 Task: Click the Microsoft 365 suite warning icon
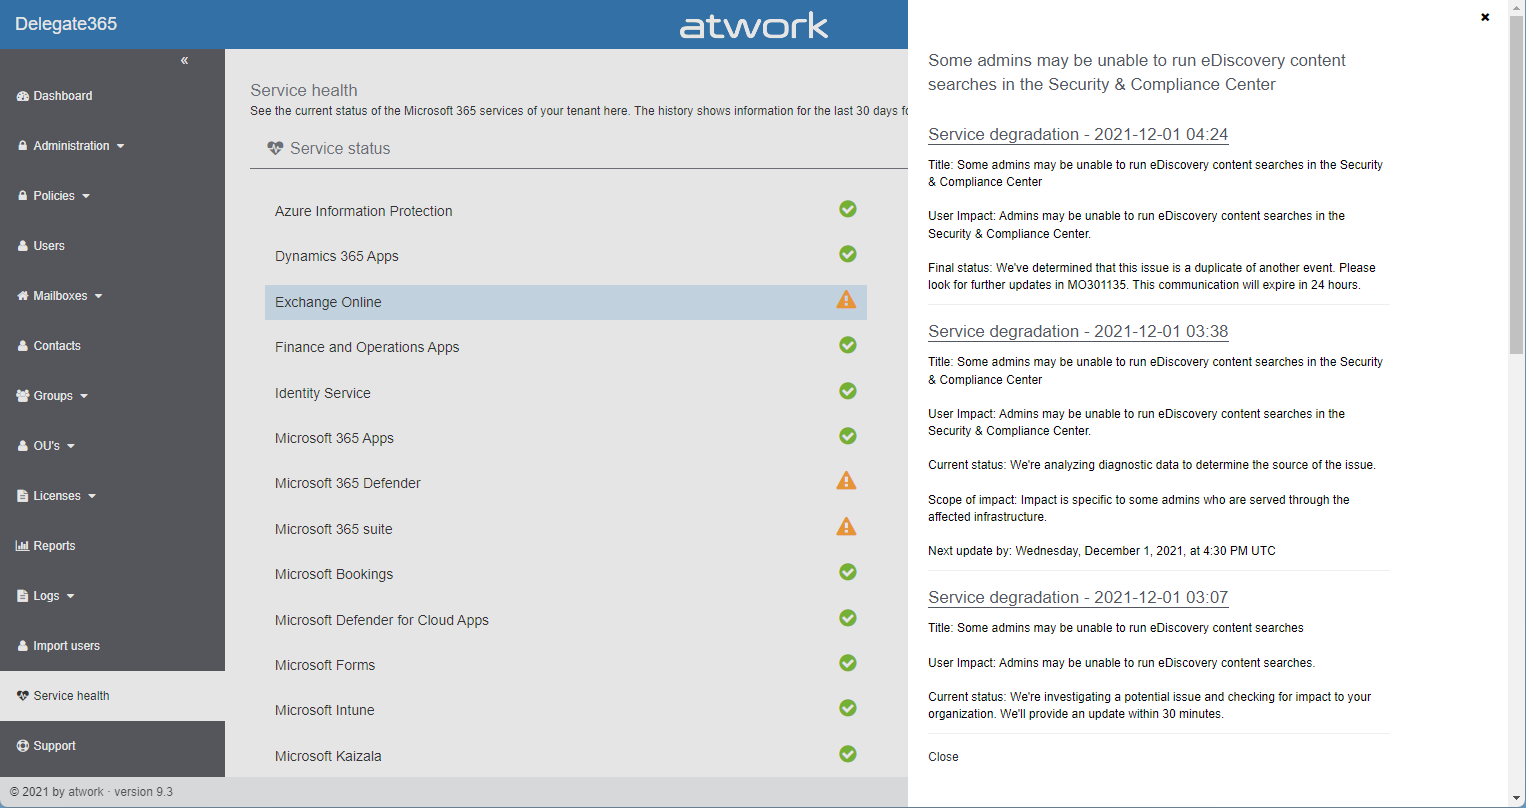846,526
